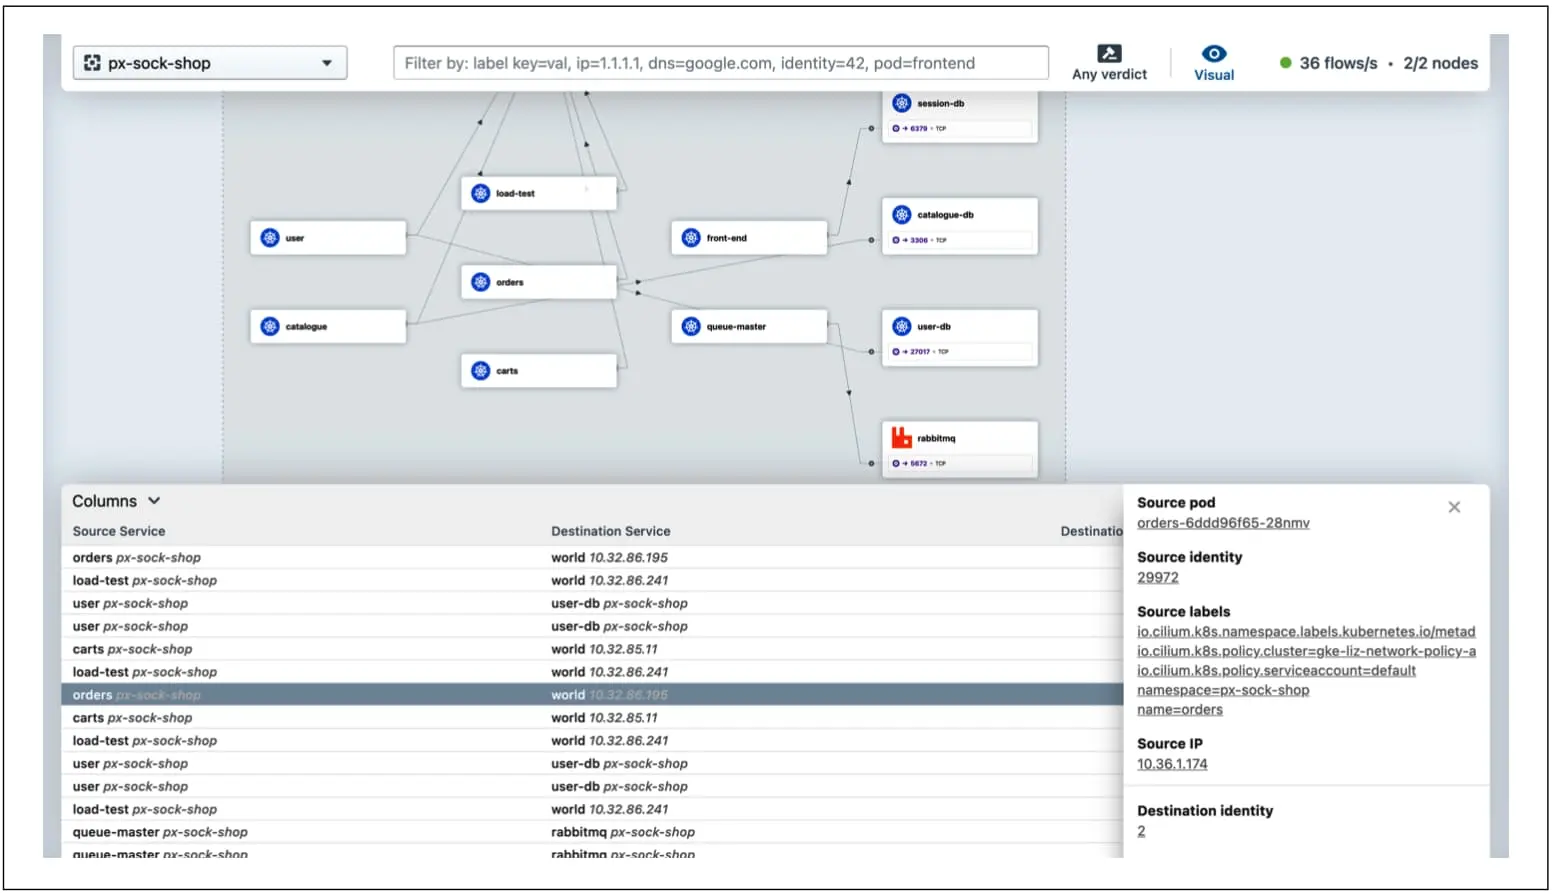The image size is (1552, 894).
Task: Open the Any verdict filter
Action: [1109, 63]
